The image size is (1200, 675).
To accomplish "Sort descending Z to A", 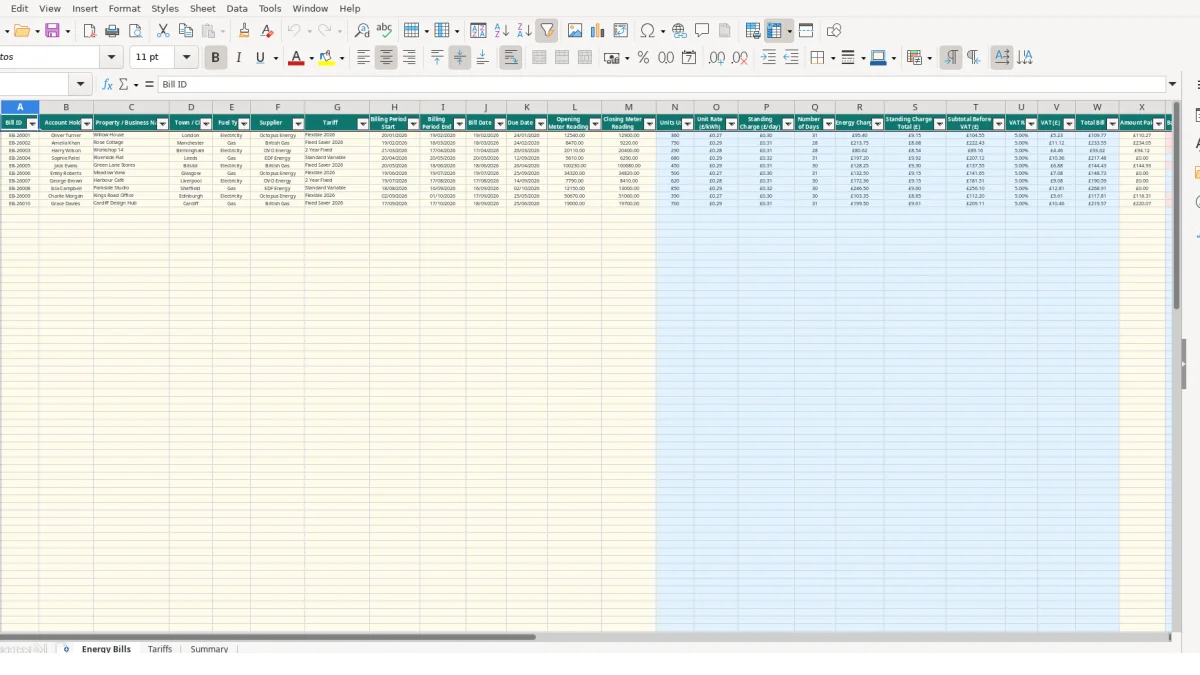I will 524,31.
